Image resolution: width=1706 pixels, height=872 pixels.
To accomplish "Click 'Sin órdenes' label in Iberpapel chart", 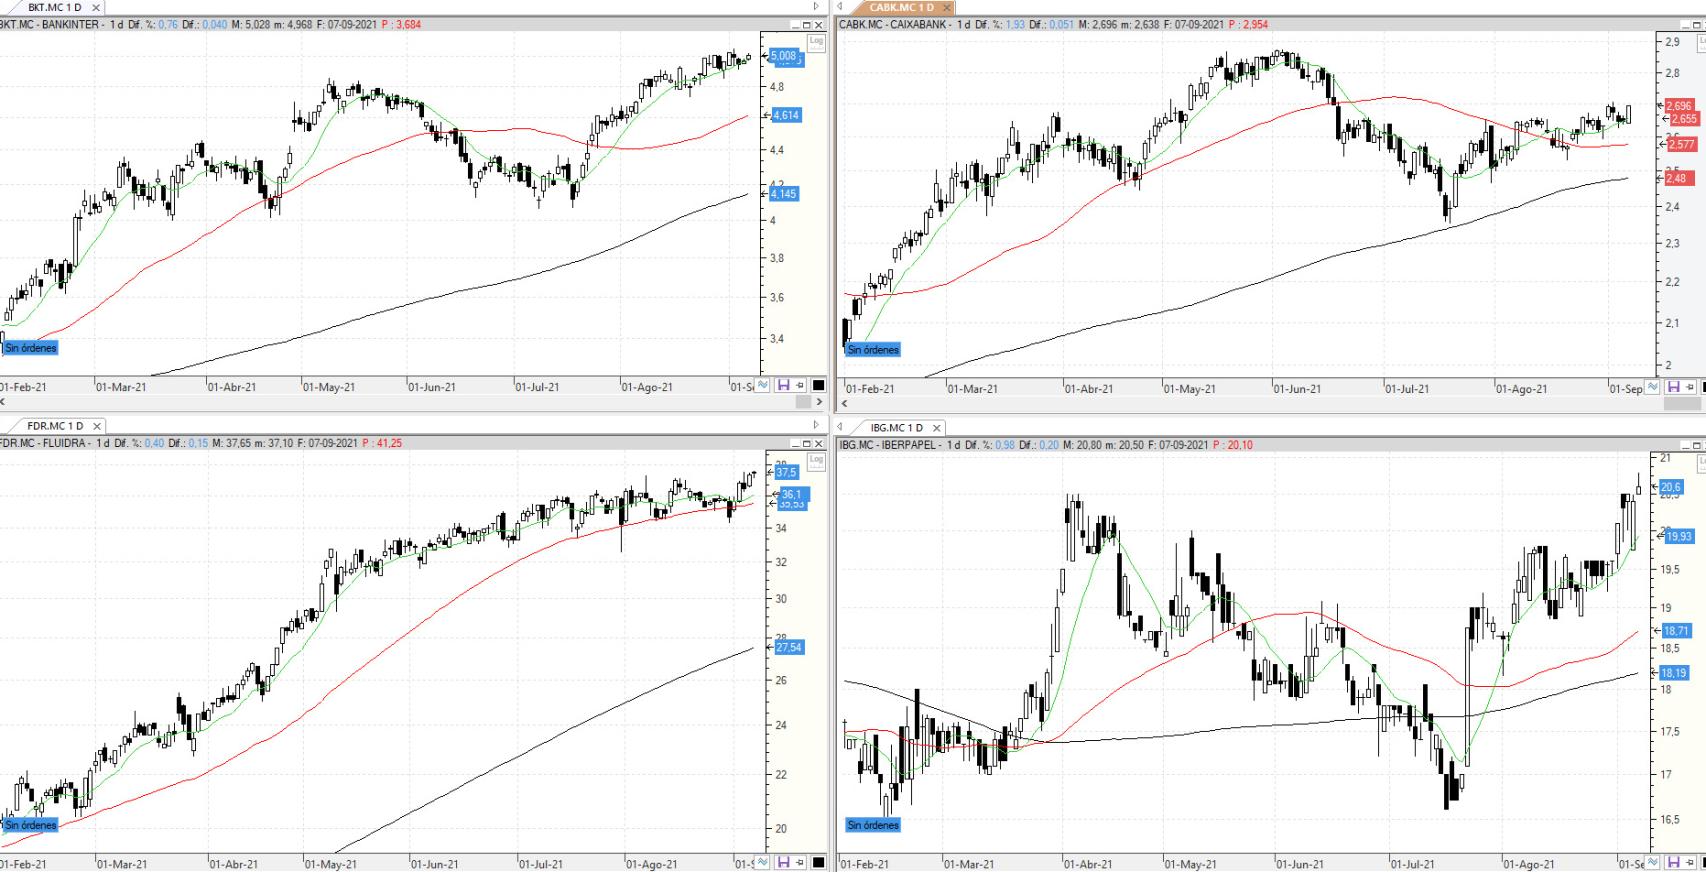I will [873, 825].
